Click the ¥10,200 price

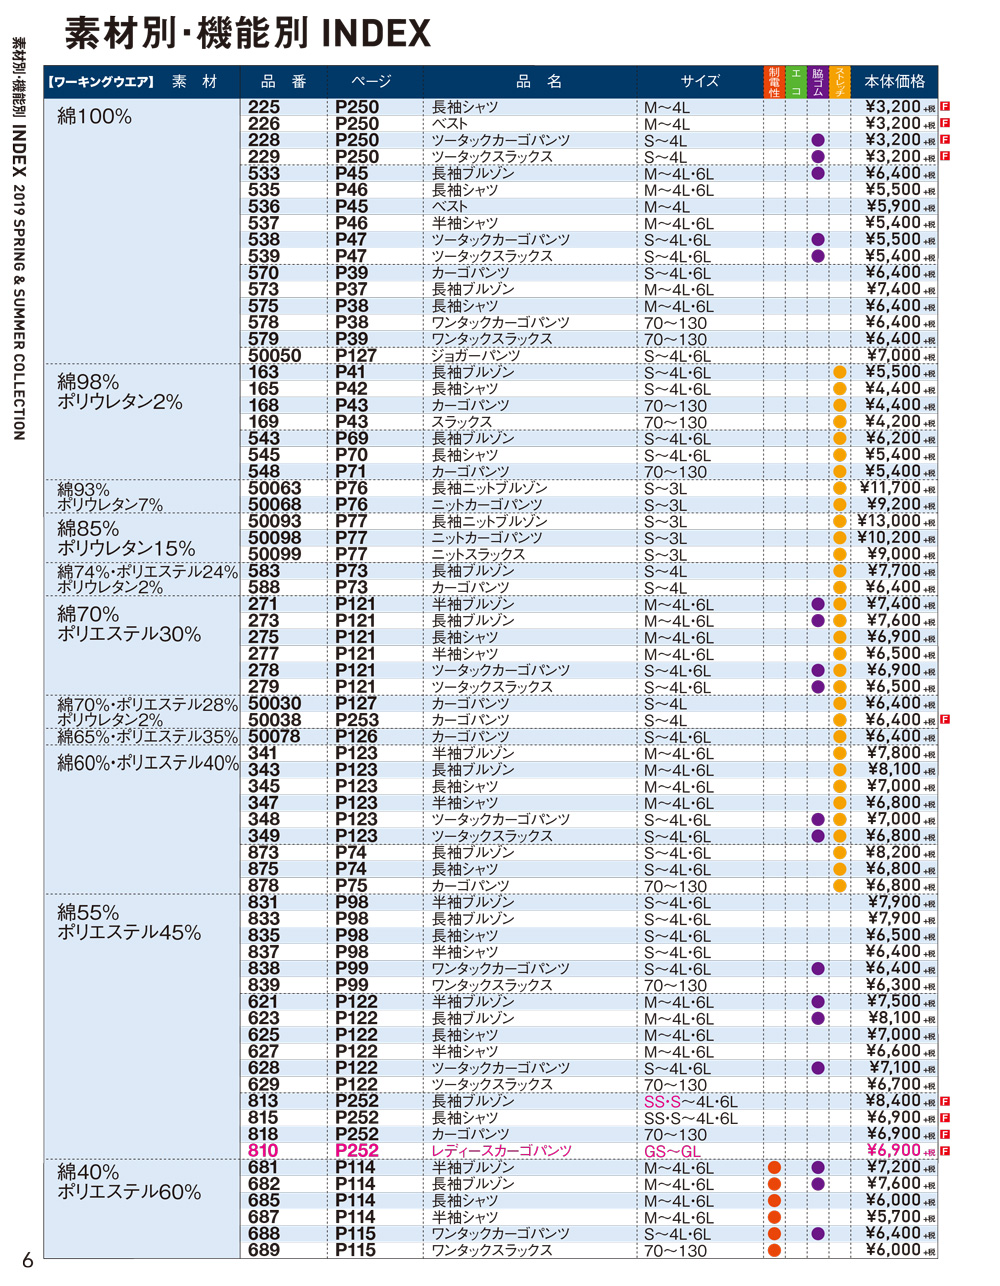pyautogui.click(x=889, y=538)
